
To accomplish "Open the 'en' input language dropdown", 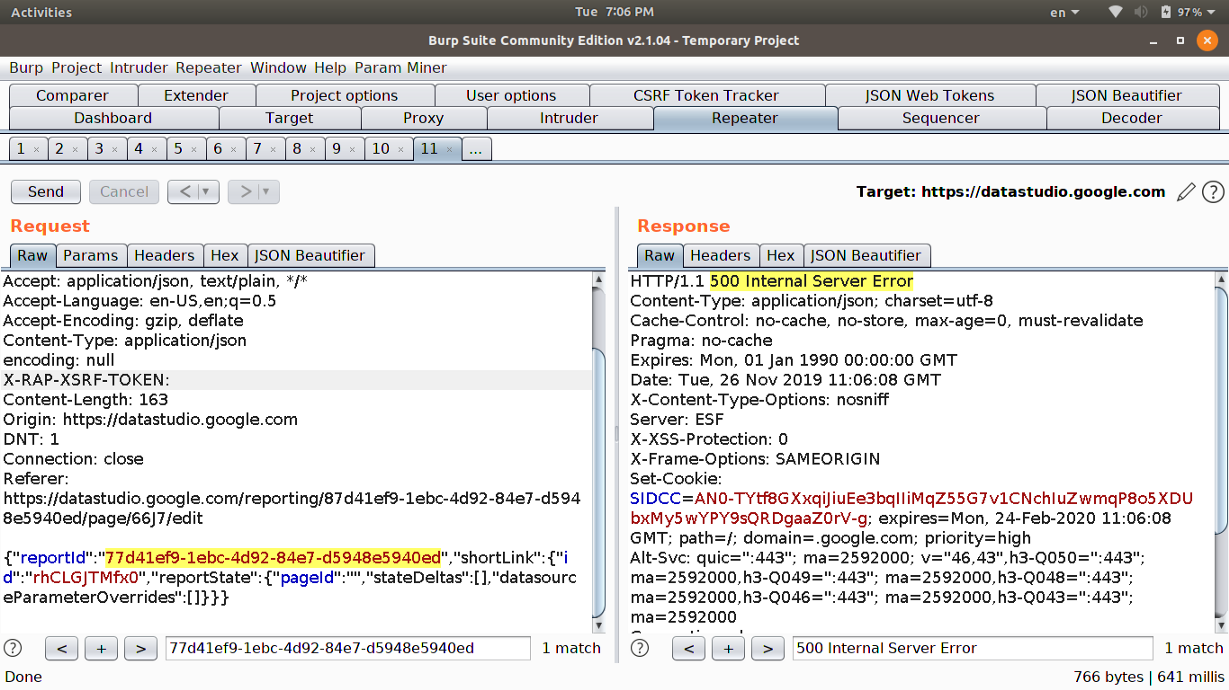I will (x=1065, y=12).
